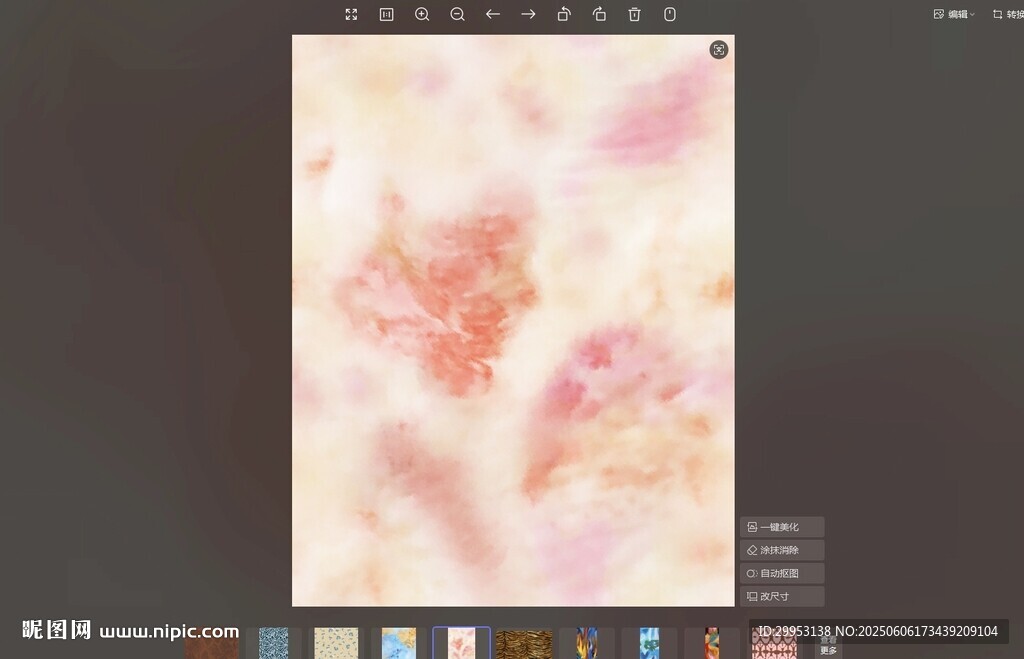1024x659 pixels.
Task: Select the brown leather texture thumbnail
Action: [x=212, y=647]
